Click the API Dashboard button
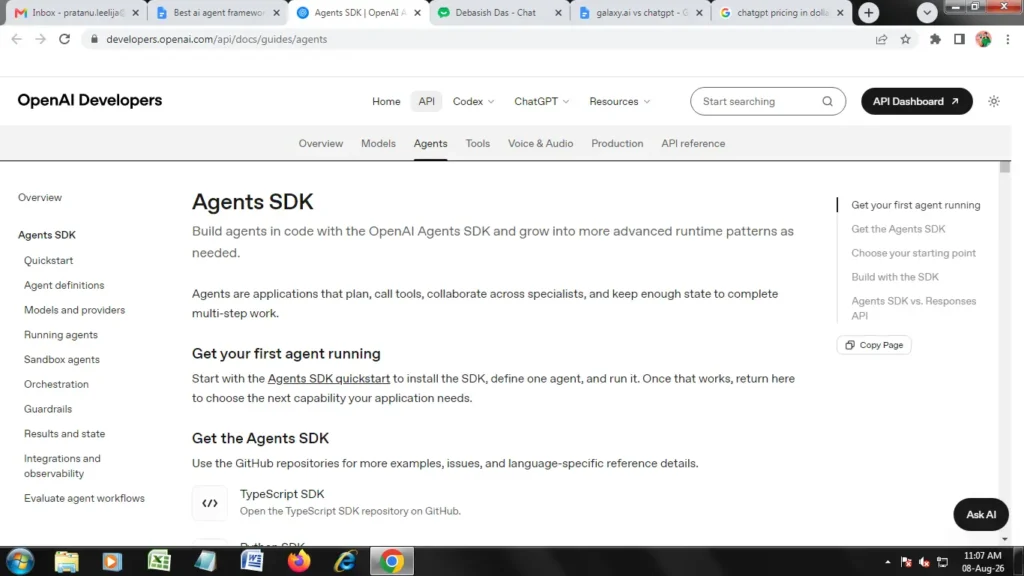The height and width of the screenshot is (576, 1024). (916, 101)
